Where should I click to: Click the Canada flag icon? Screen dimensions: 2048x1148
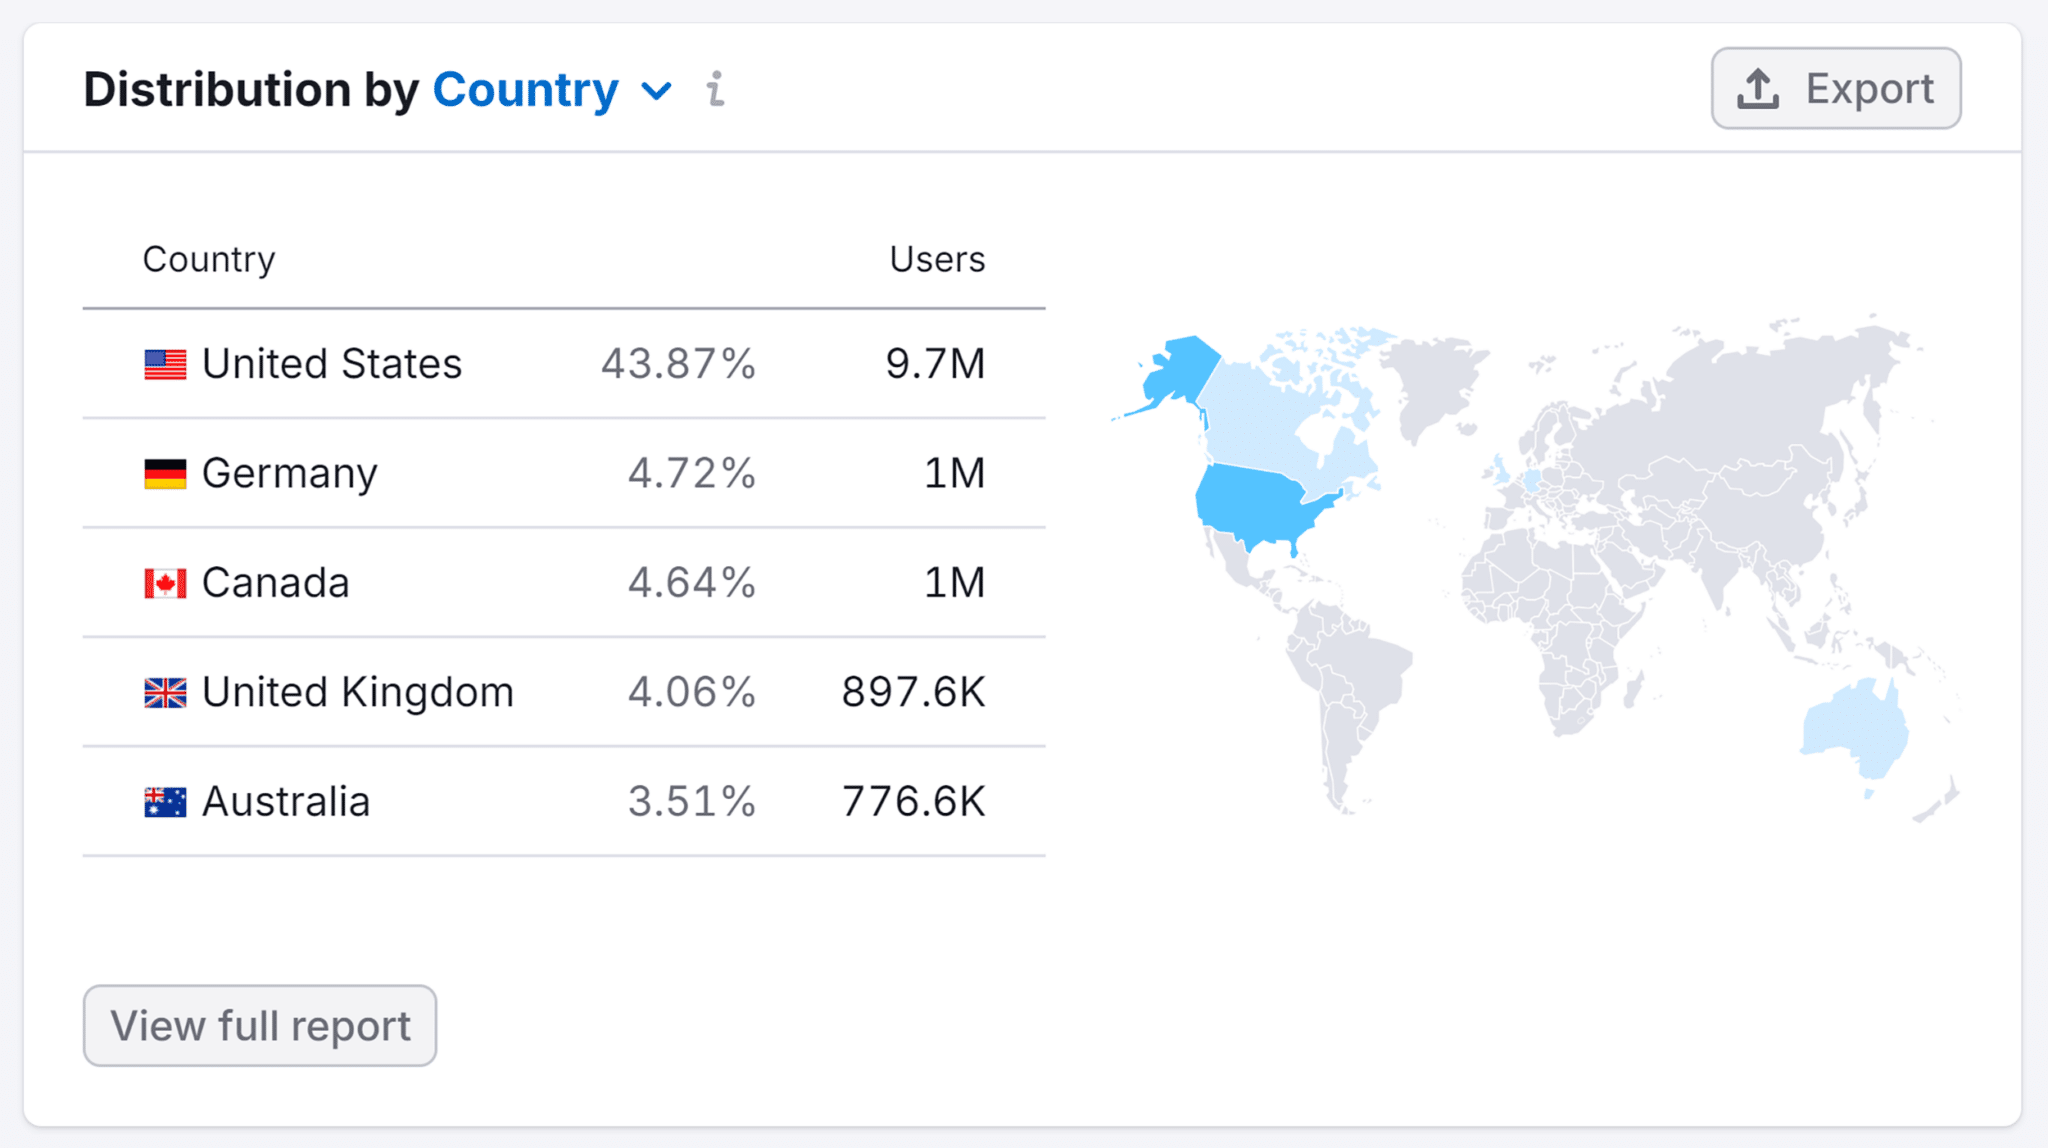[x=165, y=583]
